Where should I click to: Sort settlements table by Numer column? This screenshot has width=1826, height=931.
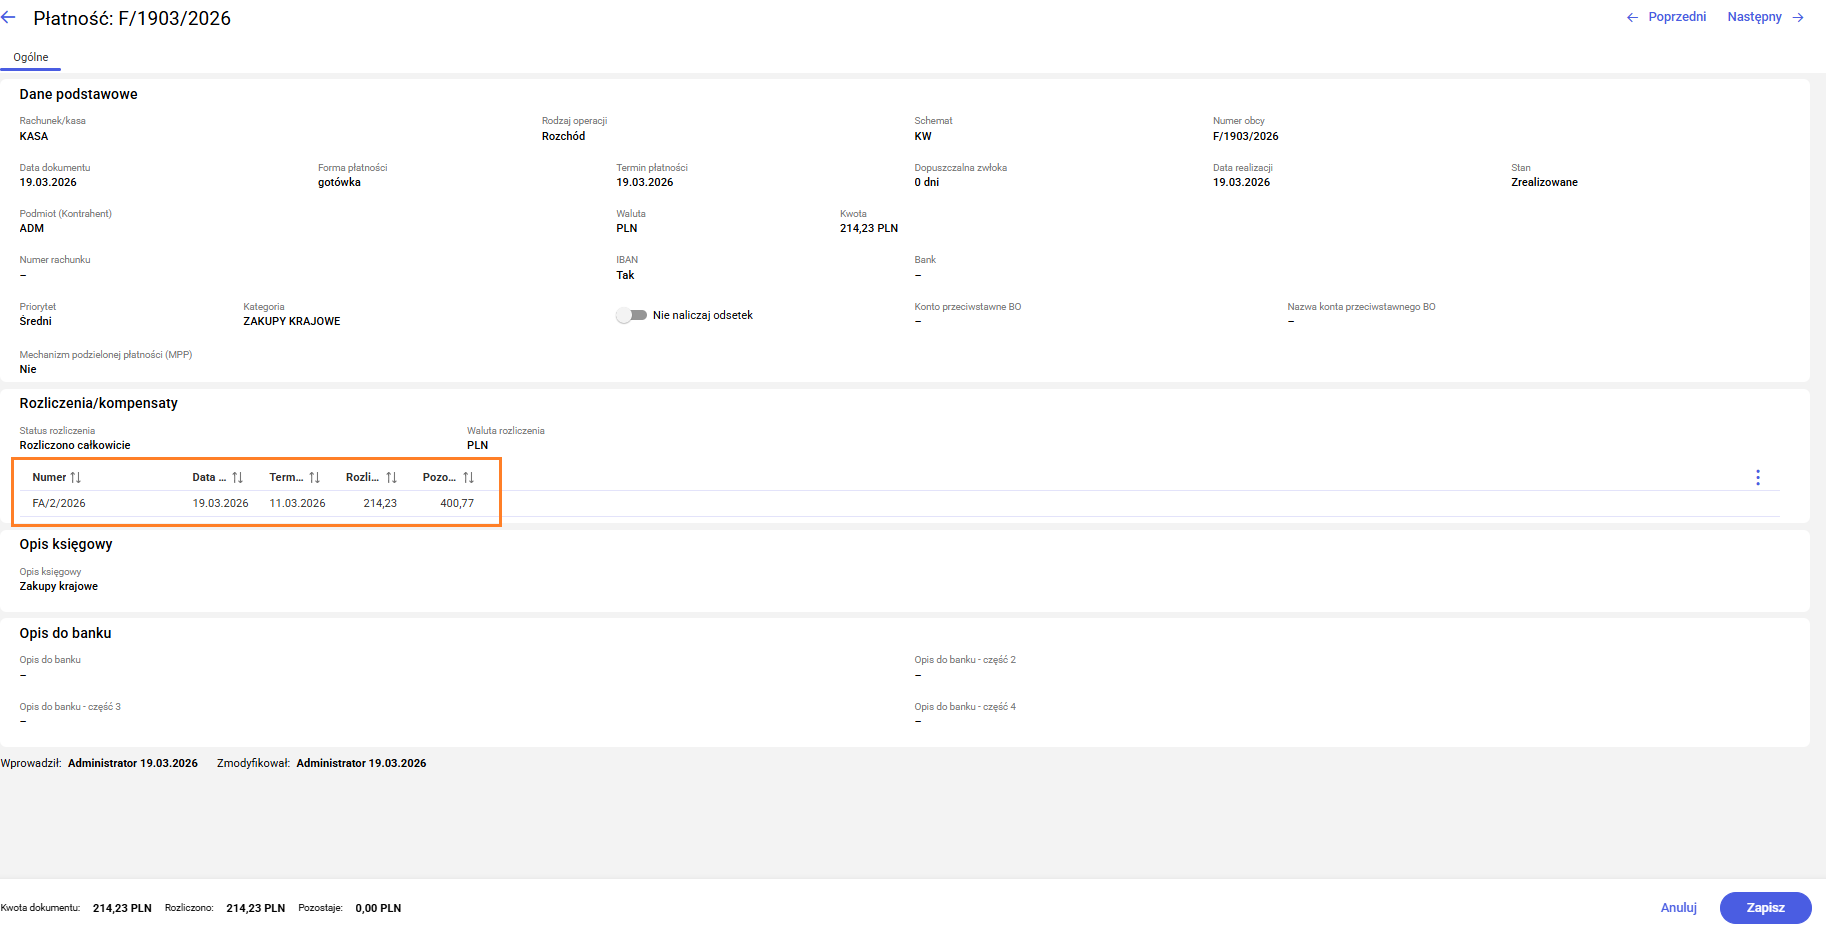[75, 478]
